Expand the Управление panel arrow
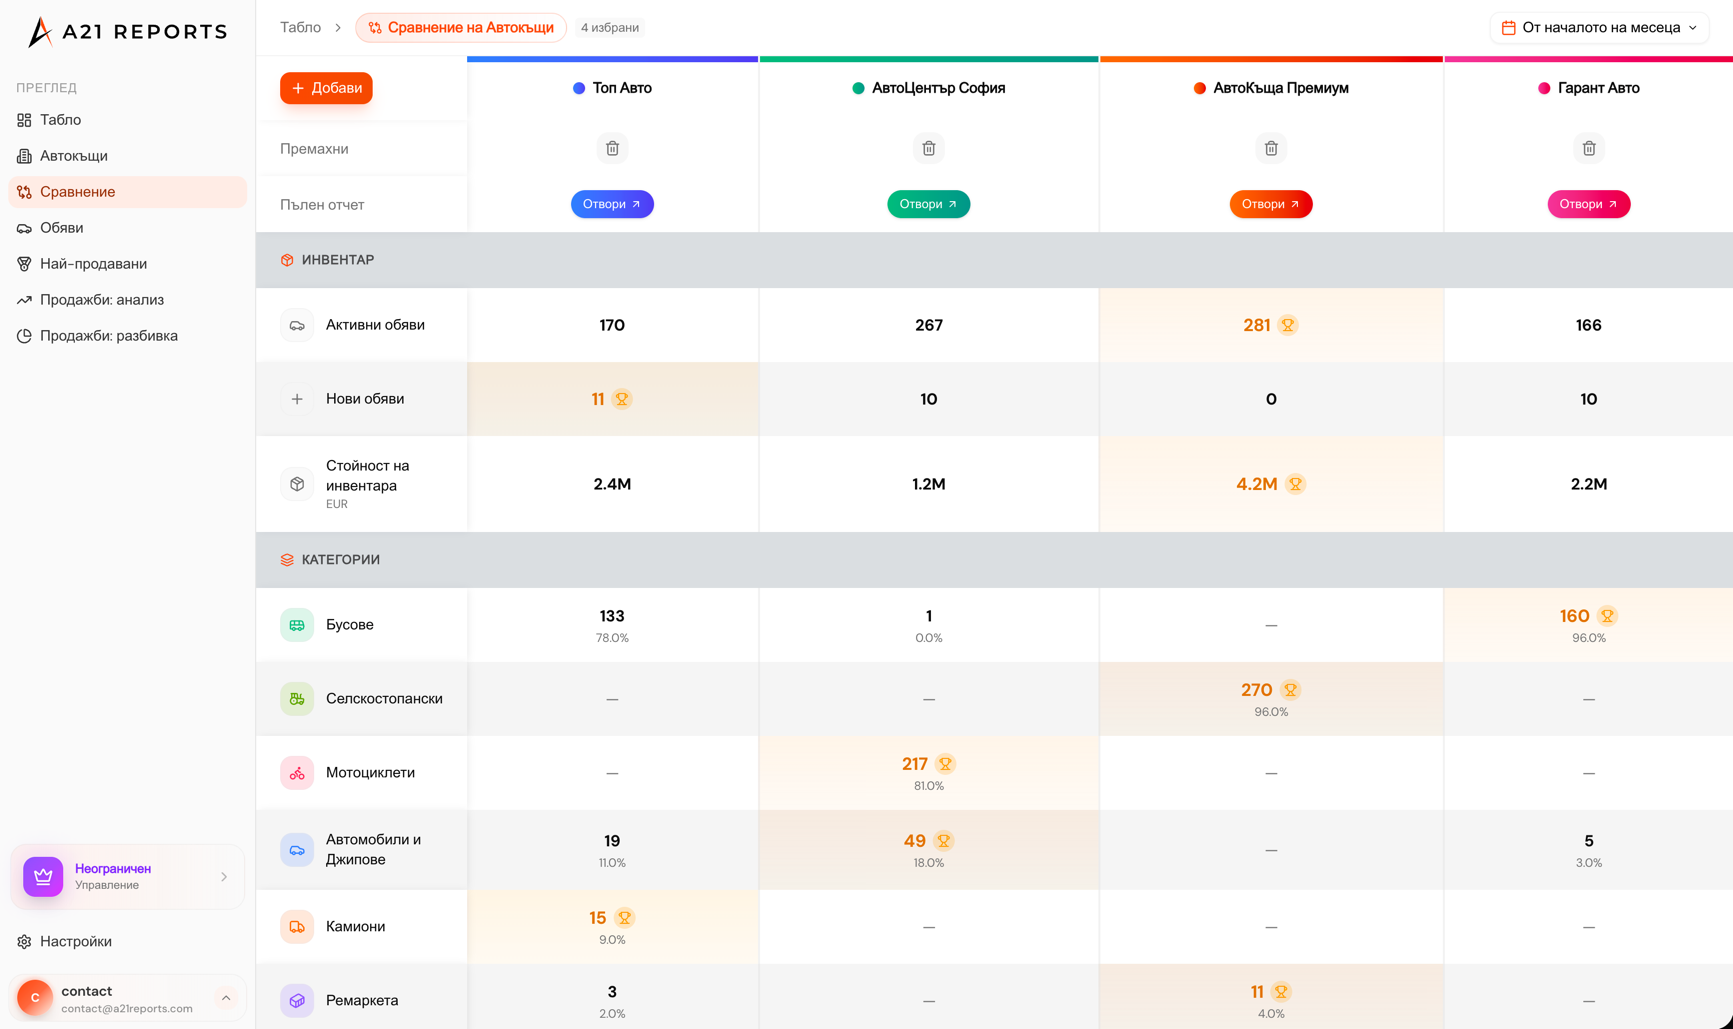 [224, 876]
